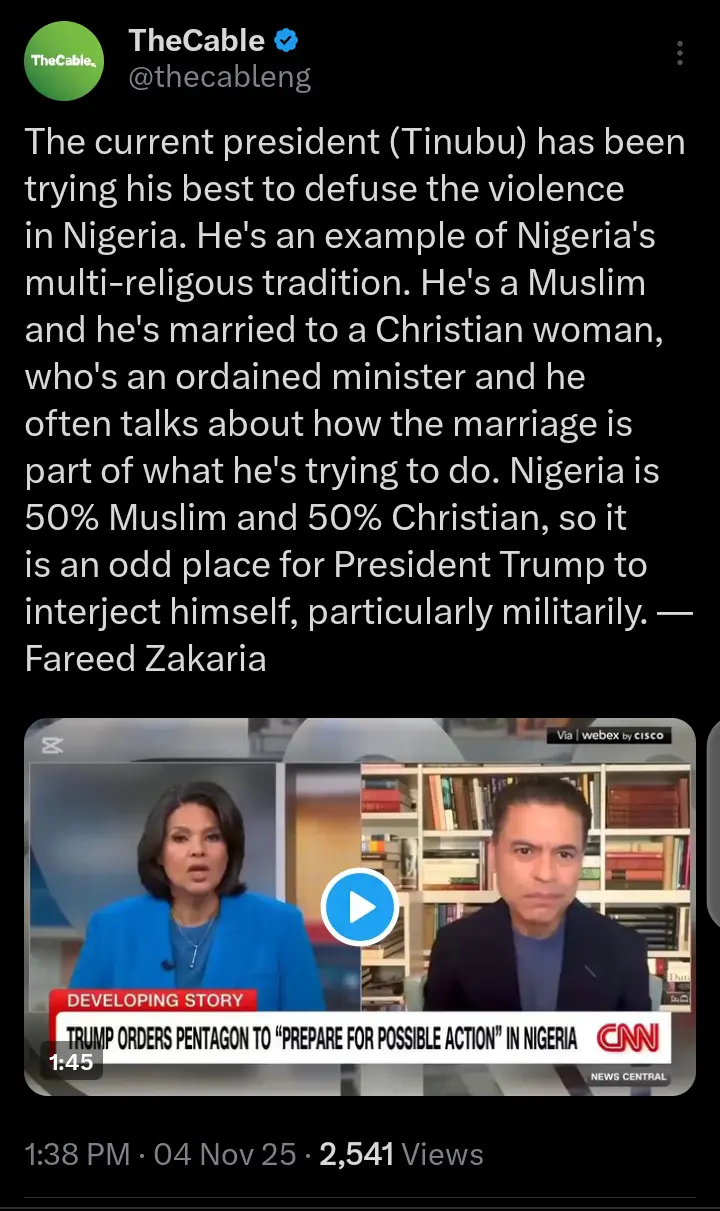Screen dimensions: 720x1211
Task: Tap the Trump orders Pentagon headline chyron
Action: [321, 1038]
